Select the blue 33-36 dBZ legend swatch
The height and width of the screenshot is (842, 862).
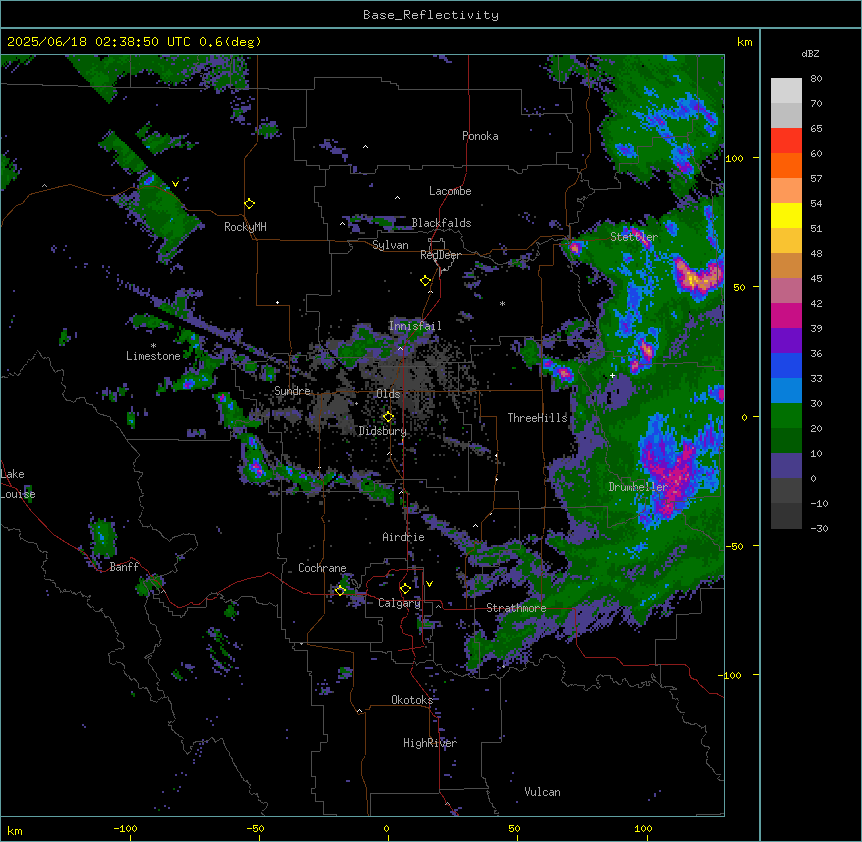point(786,365)
